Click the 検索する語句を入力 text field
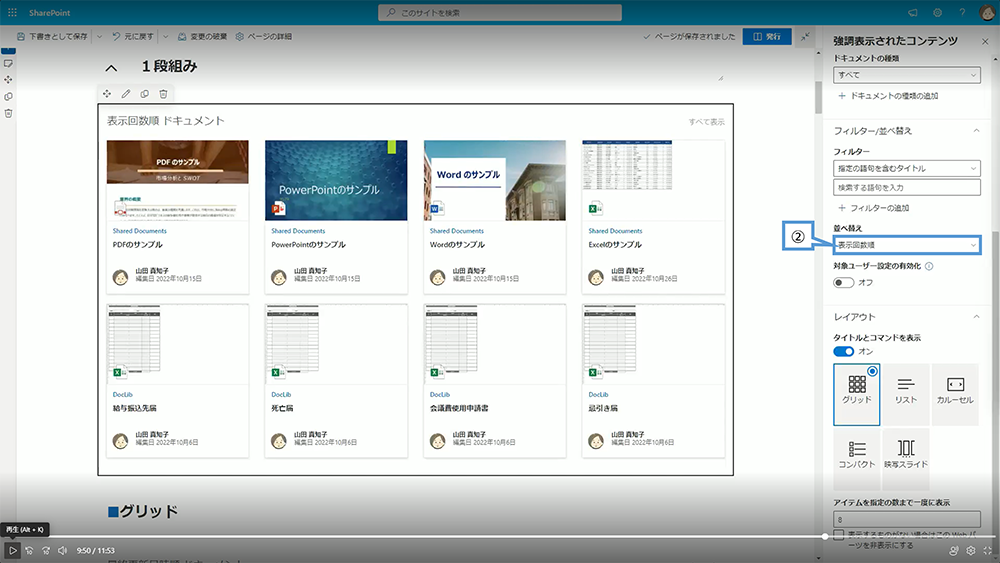The width and height of the screenshot is (1000, 563). 906,187
